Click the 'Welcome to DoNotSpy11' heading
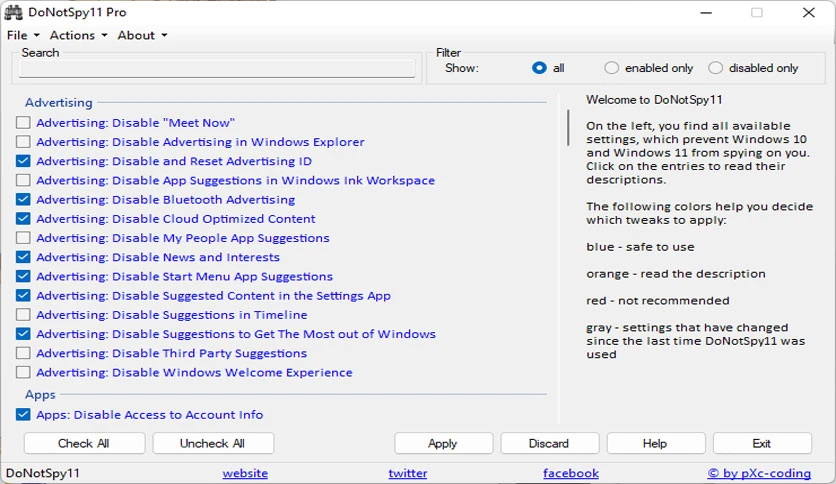 click(654, 100)
